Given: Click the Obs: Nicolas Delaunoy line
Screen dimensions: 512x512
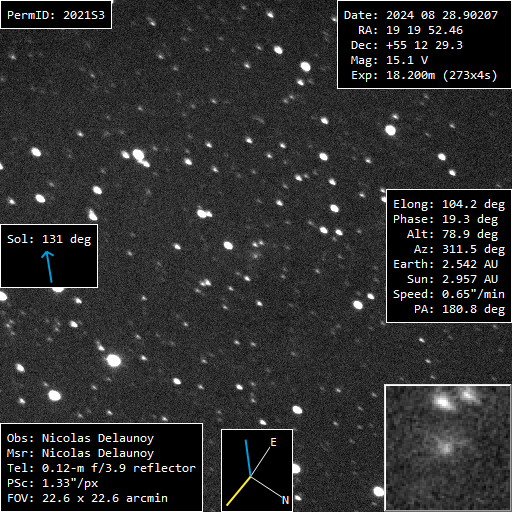Looking at the screenshot, I should [x=80, y=438].
